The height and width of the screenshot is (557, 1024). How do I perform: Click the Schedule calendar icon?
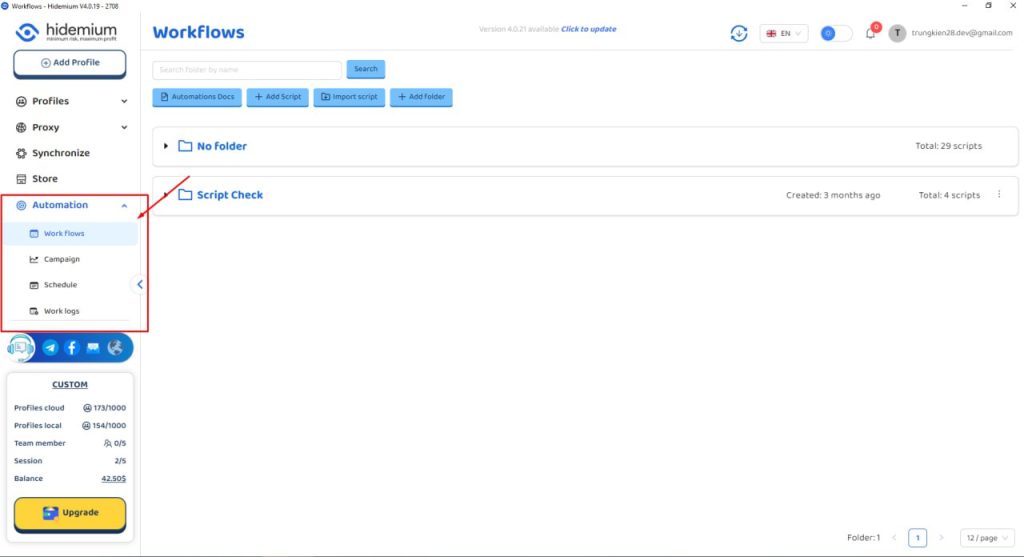tap(34, 285)
